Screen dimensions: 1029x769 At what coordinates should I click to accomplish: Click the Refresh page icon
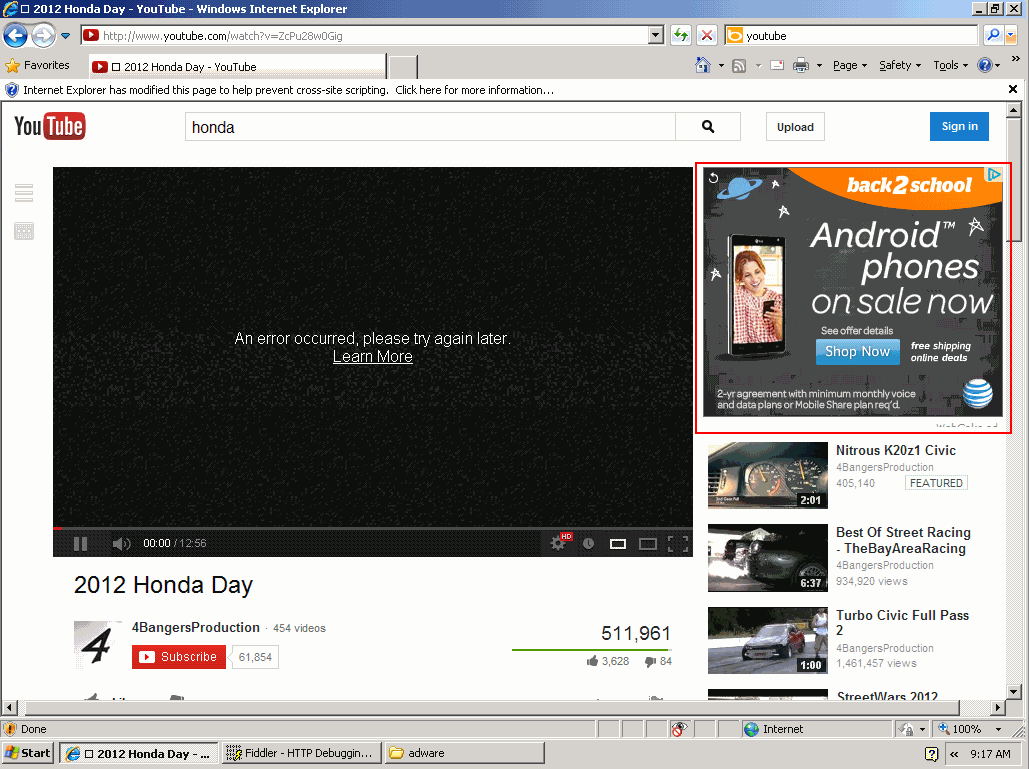(x=681, y=35)
